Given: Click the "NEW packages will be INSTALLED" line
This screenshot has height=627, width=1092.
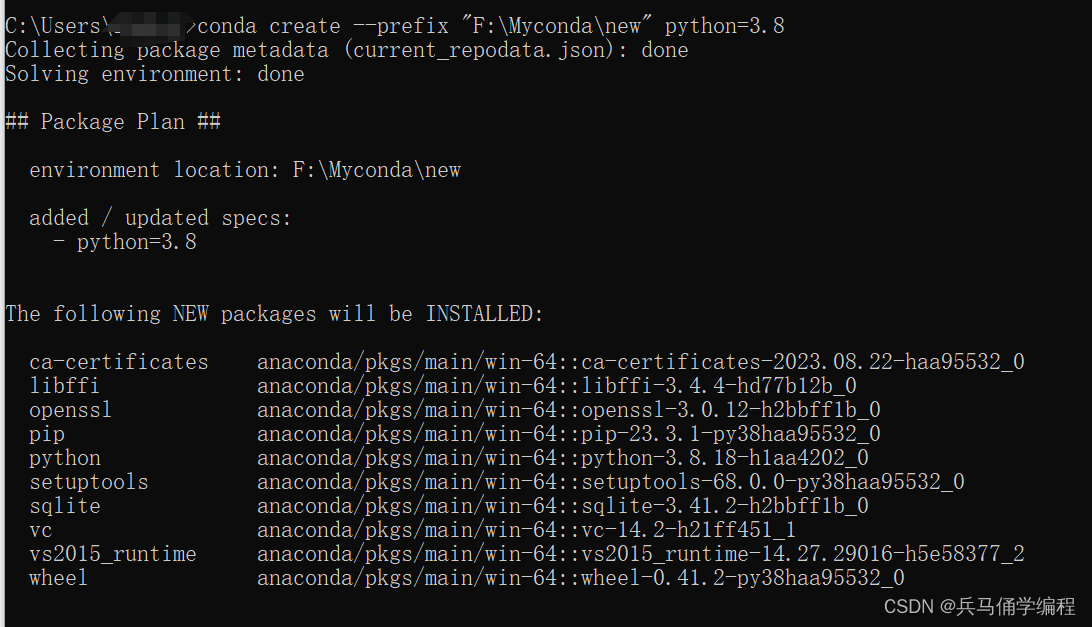Looking at the screenshot, I should (274, 314).
